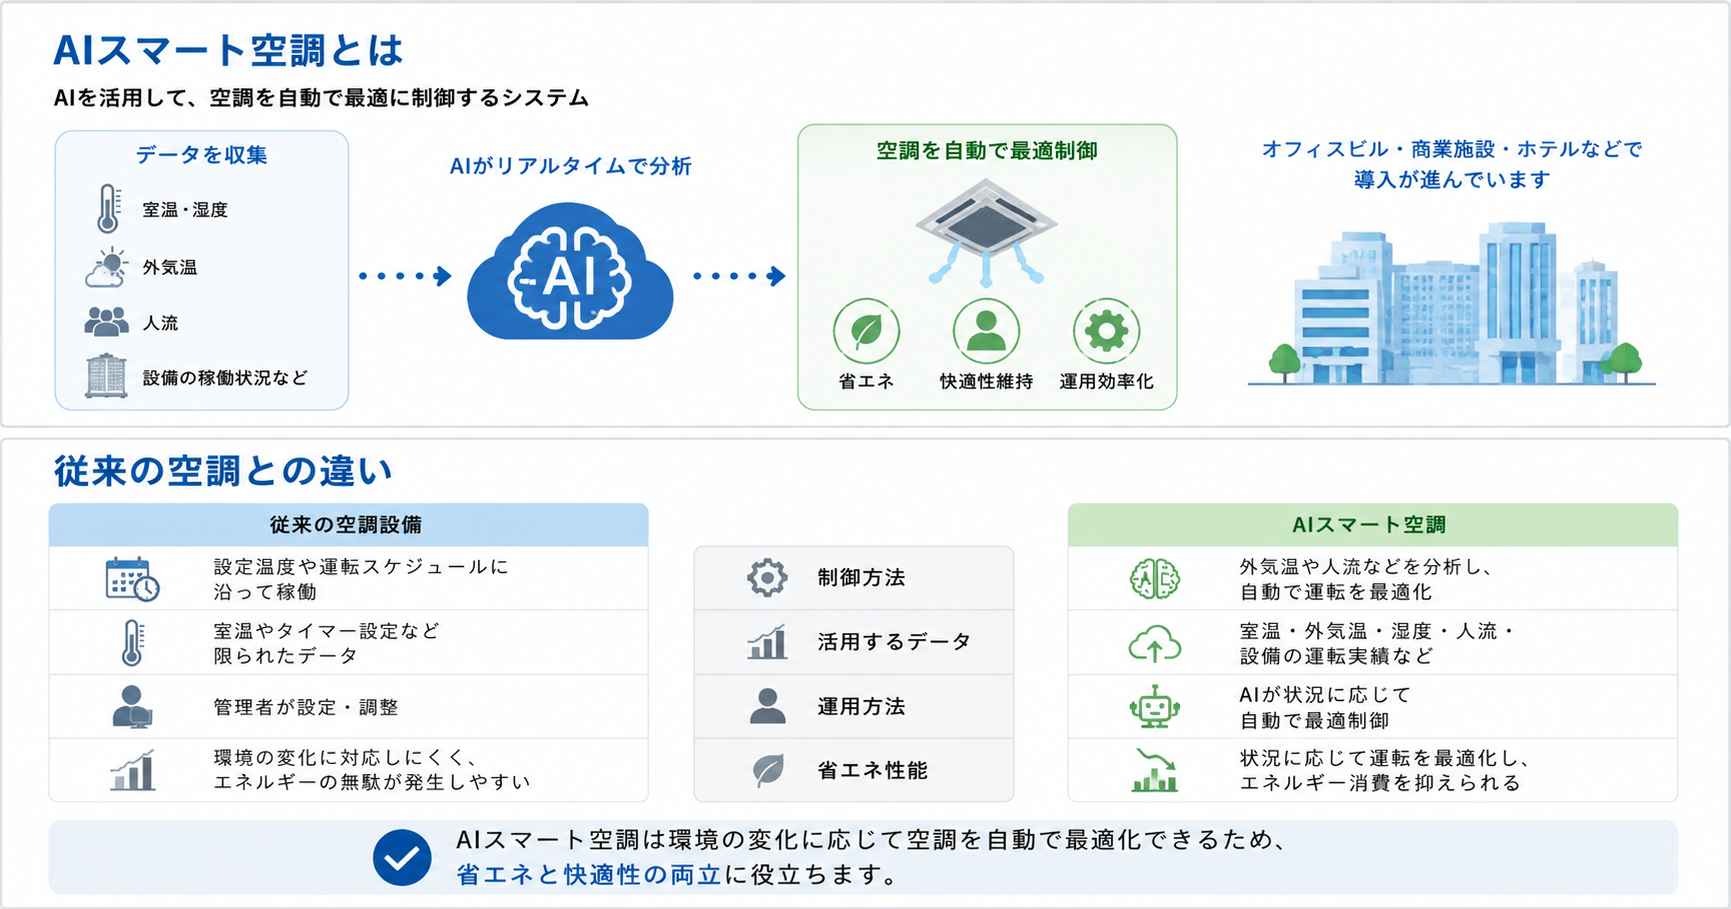Select the 運用方法 row
Viewport: 1731px width, 909px height.
[854, 706]
